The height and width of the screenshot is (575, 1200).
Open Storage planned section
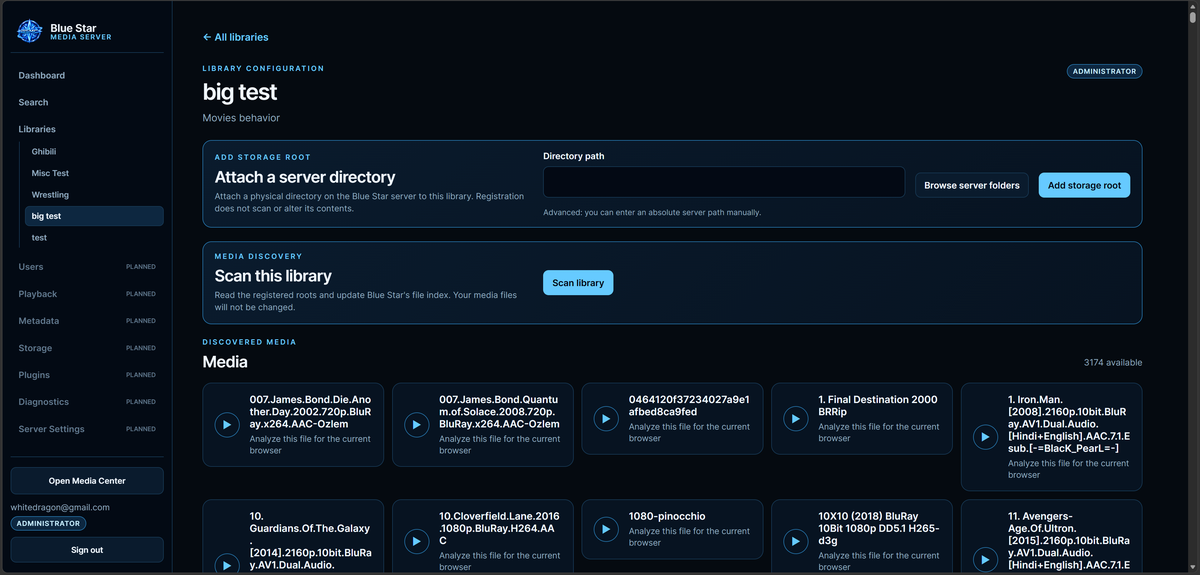(87, 348)
